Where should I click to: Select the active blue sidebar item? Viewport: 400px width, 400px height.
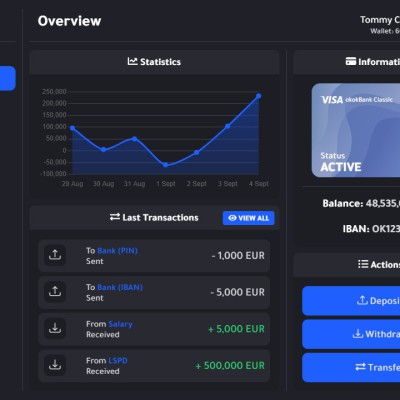tap(7, 78)
